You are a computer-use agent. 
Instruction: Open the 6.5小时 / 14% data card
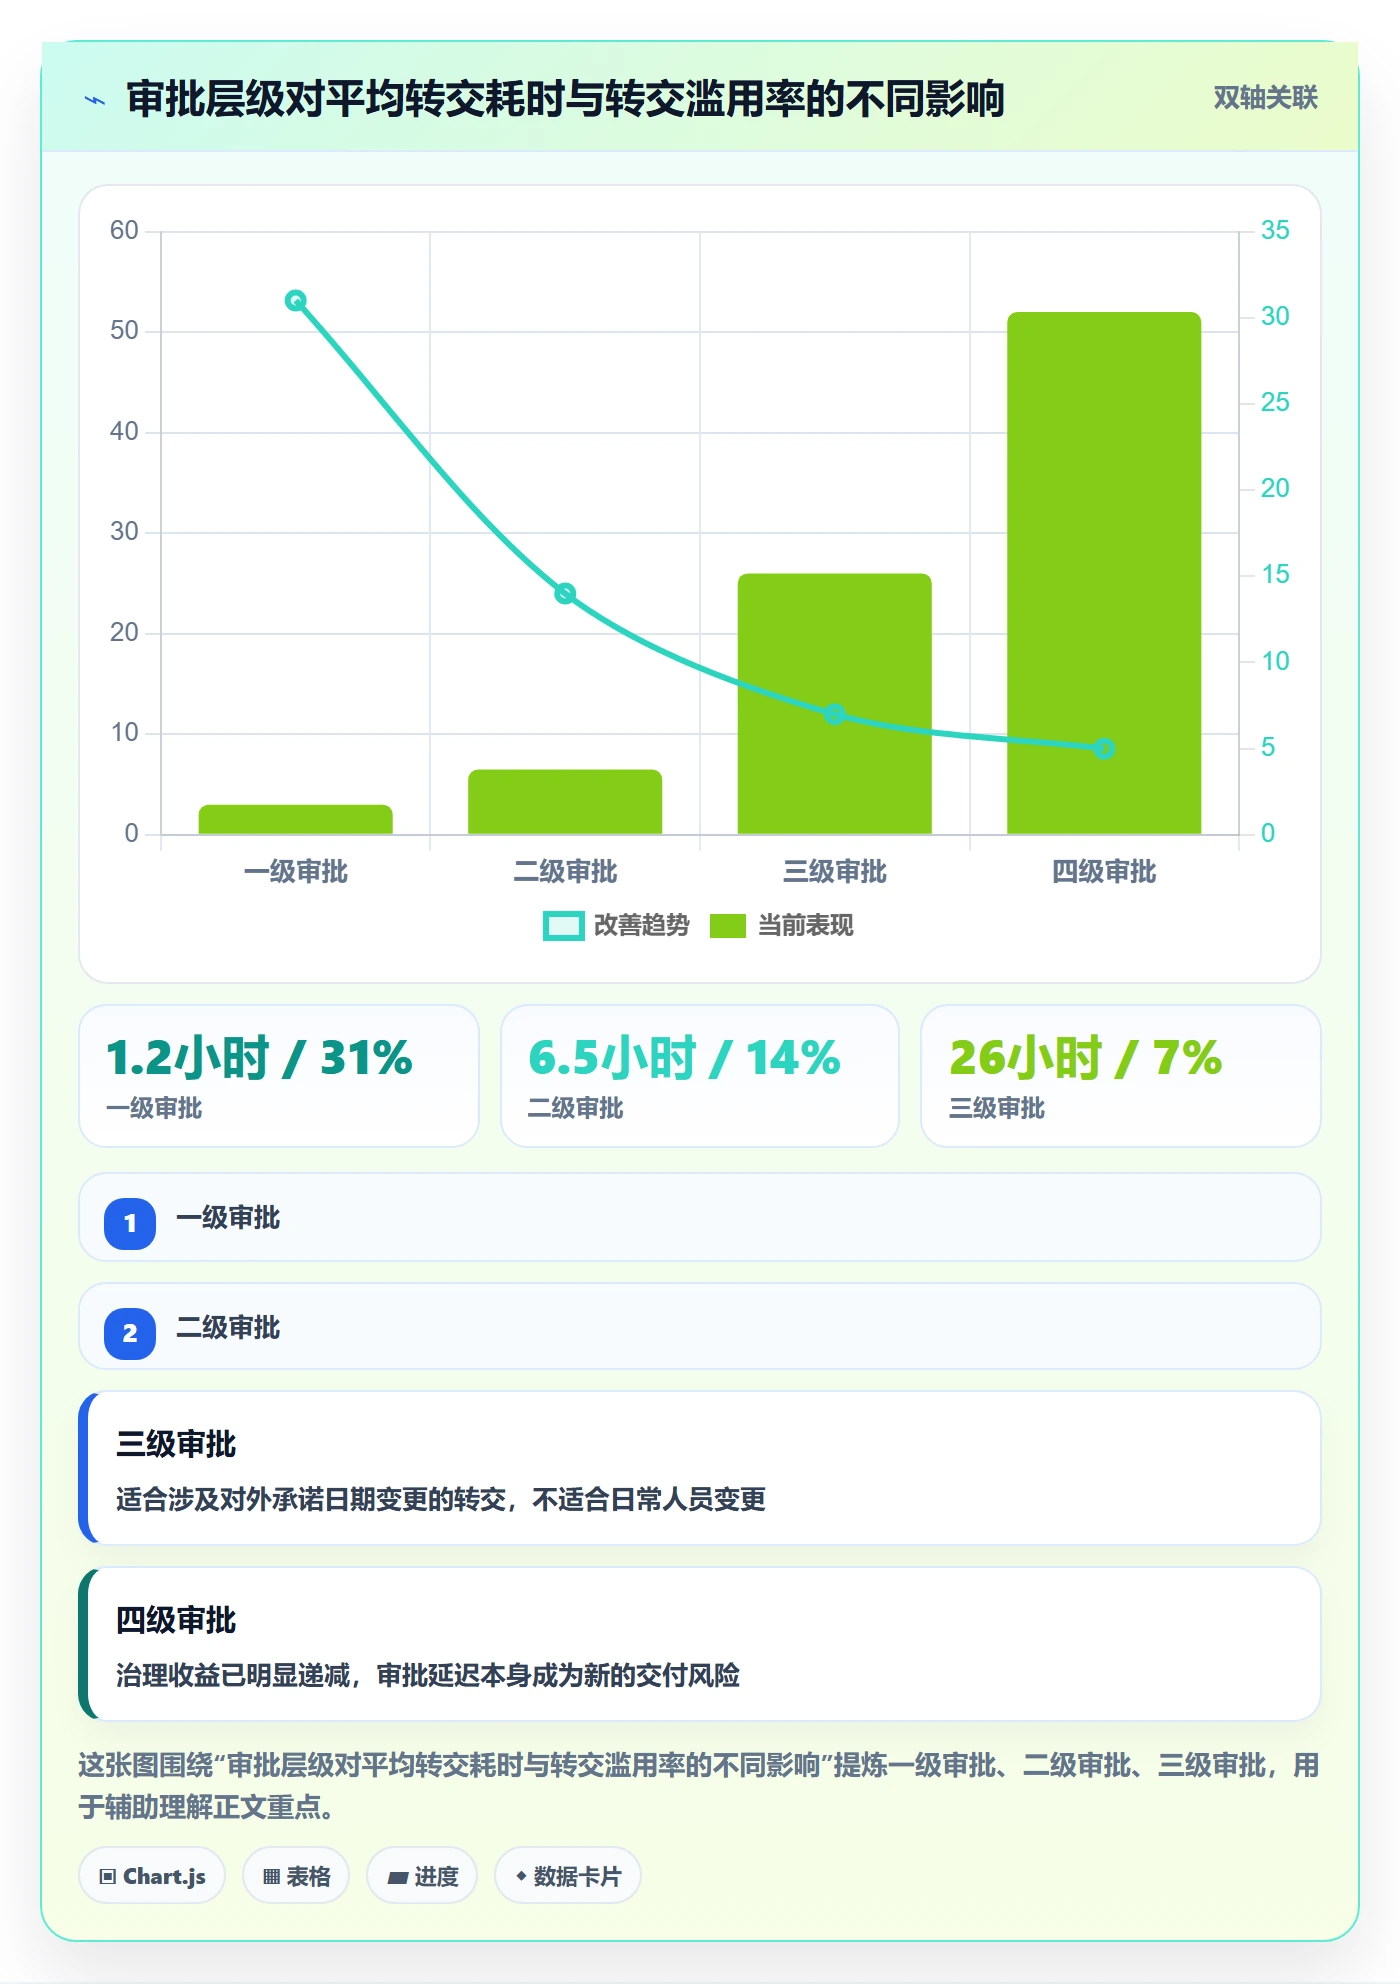click(700, 1076)
